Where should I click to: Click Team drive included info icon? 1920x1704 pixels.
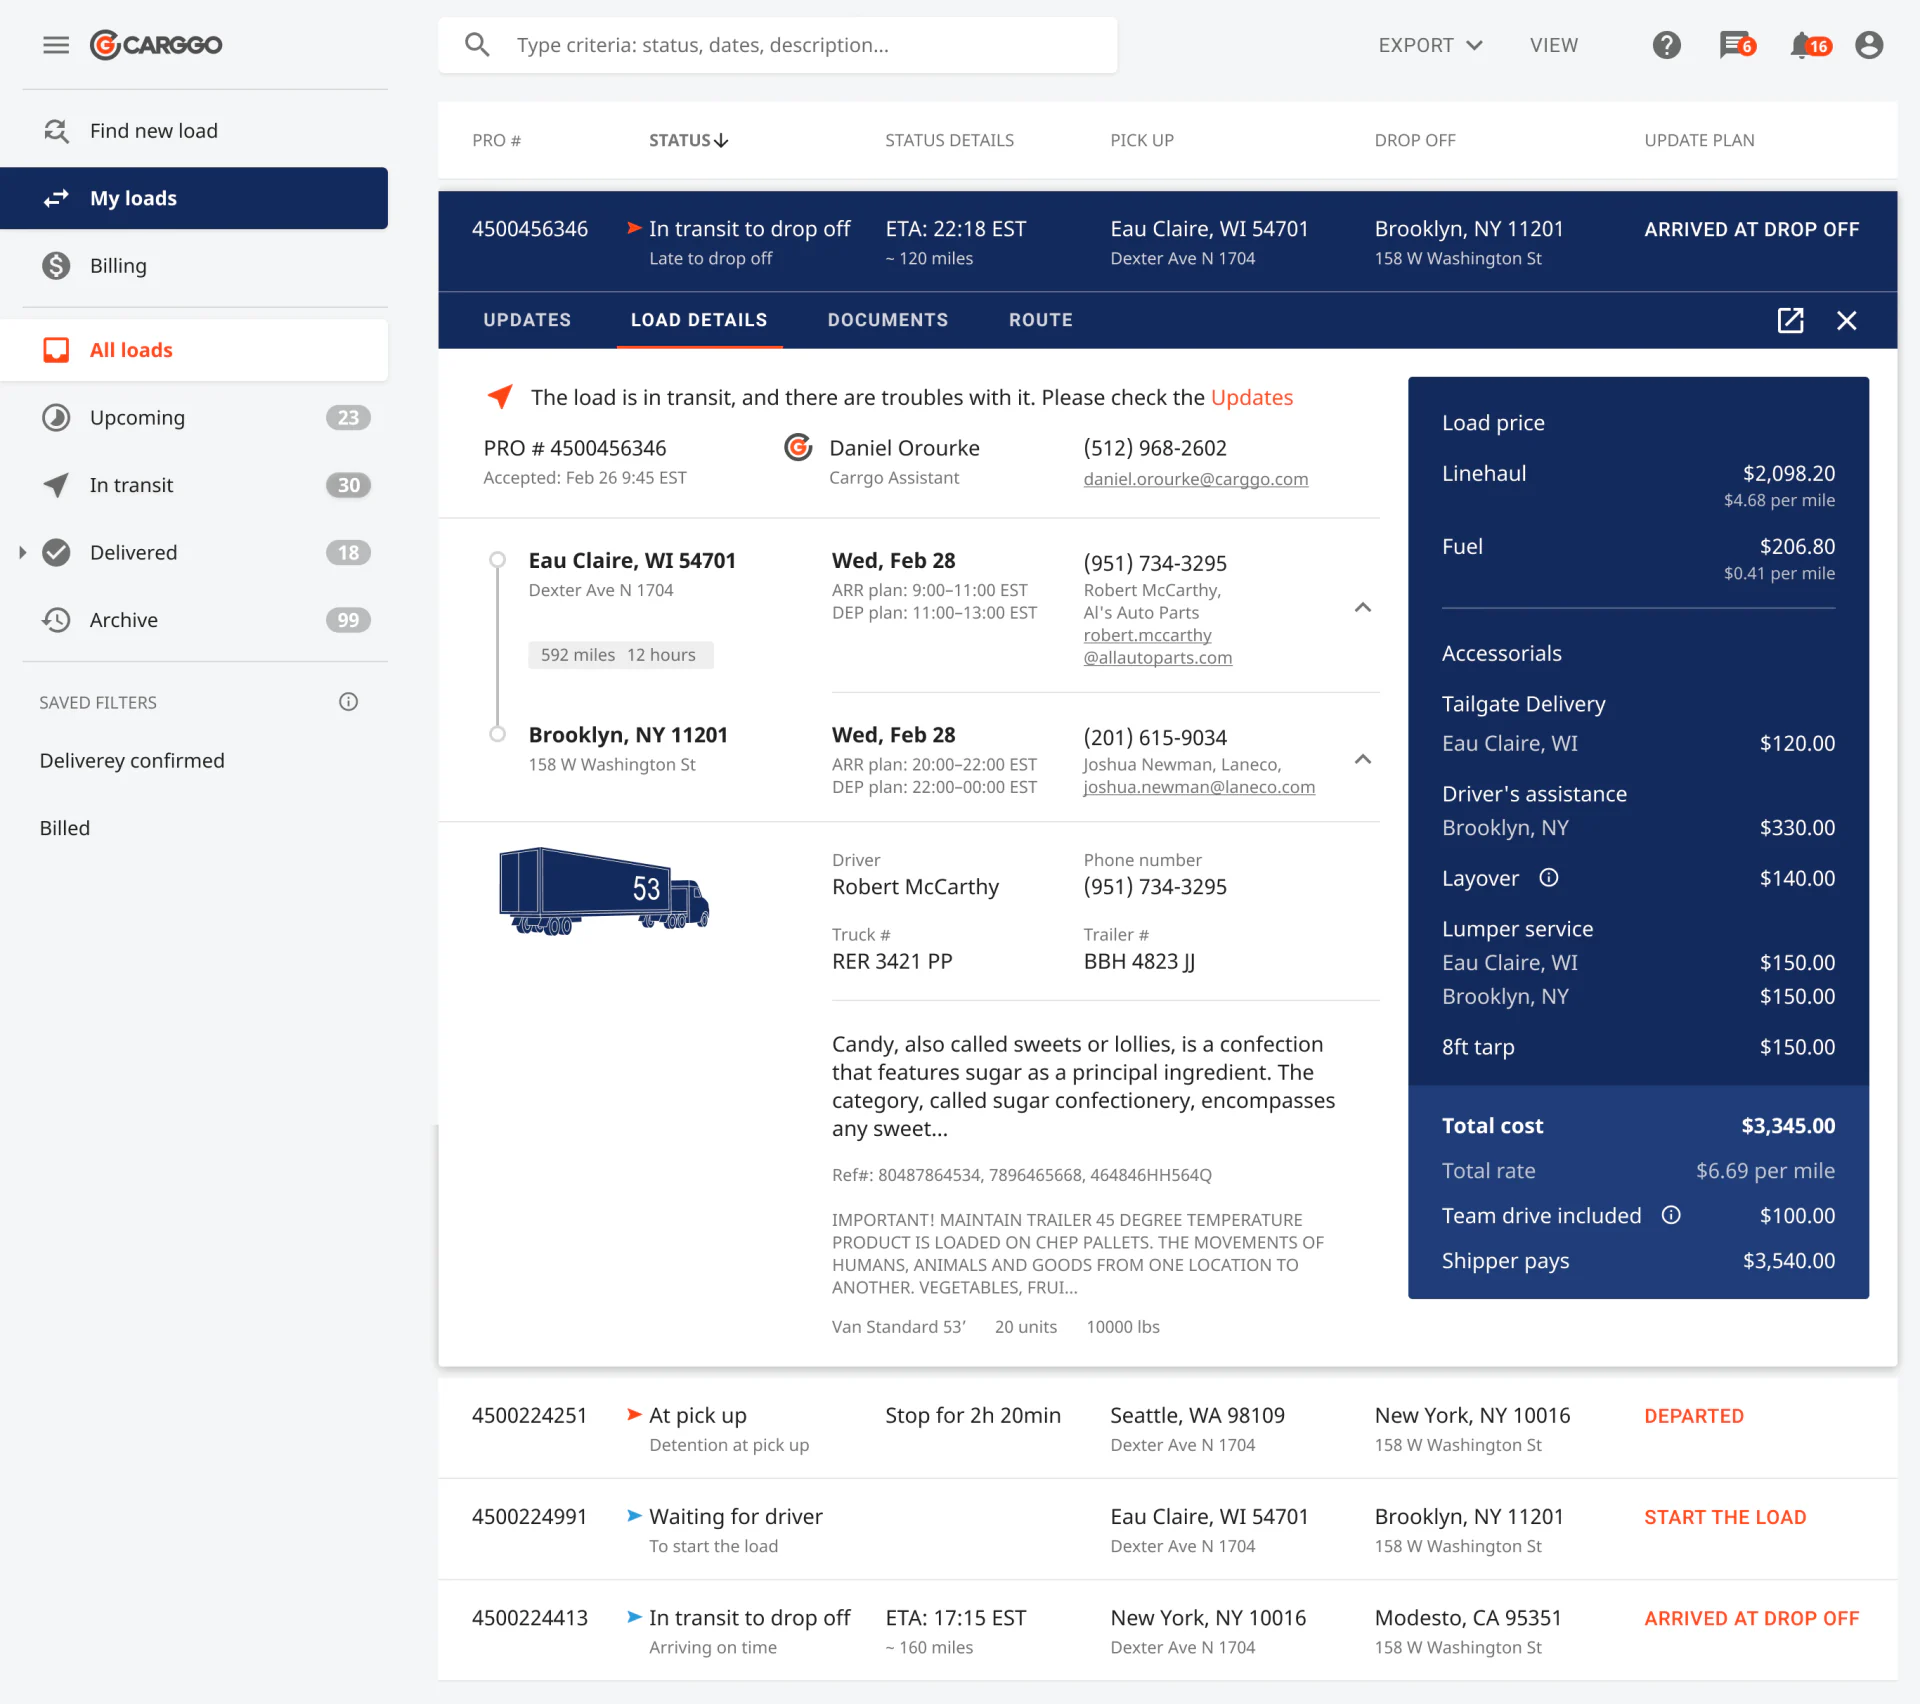coord(1671,1215)
